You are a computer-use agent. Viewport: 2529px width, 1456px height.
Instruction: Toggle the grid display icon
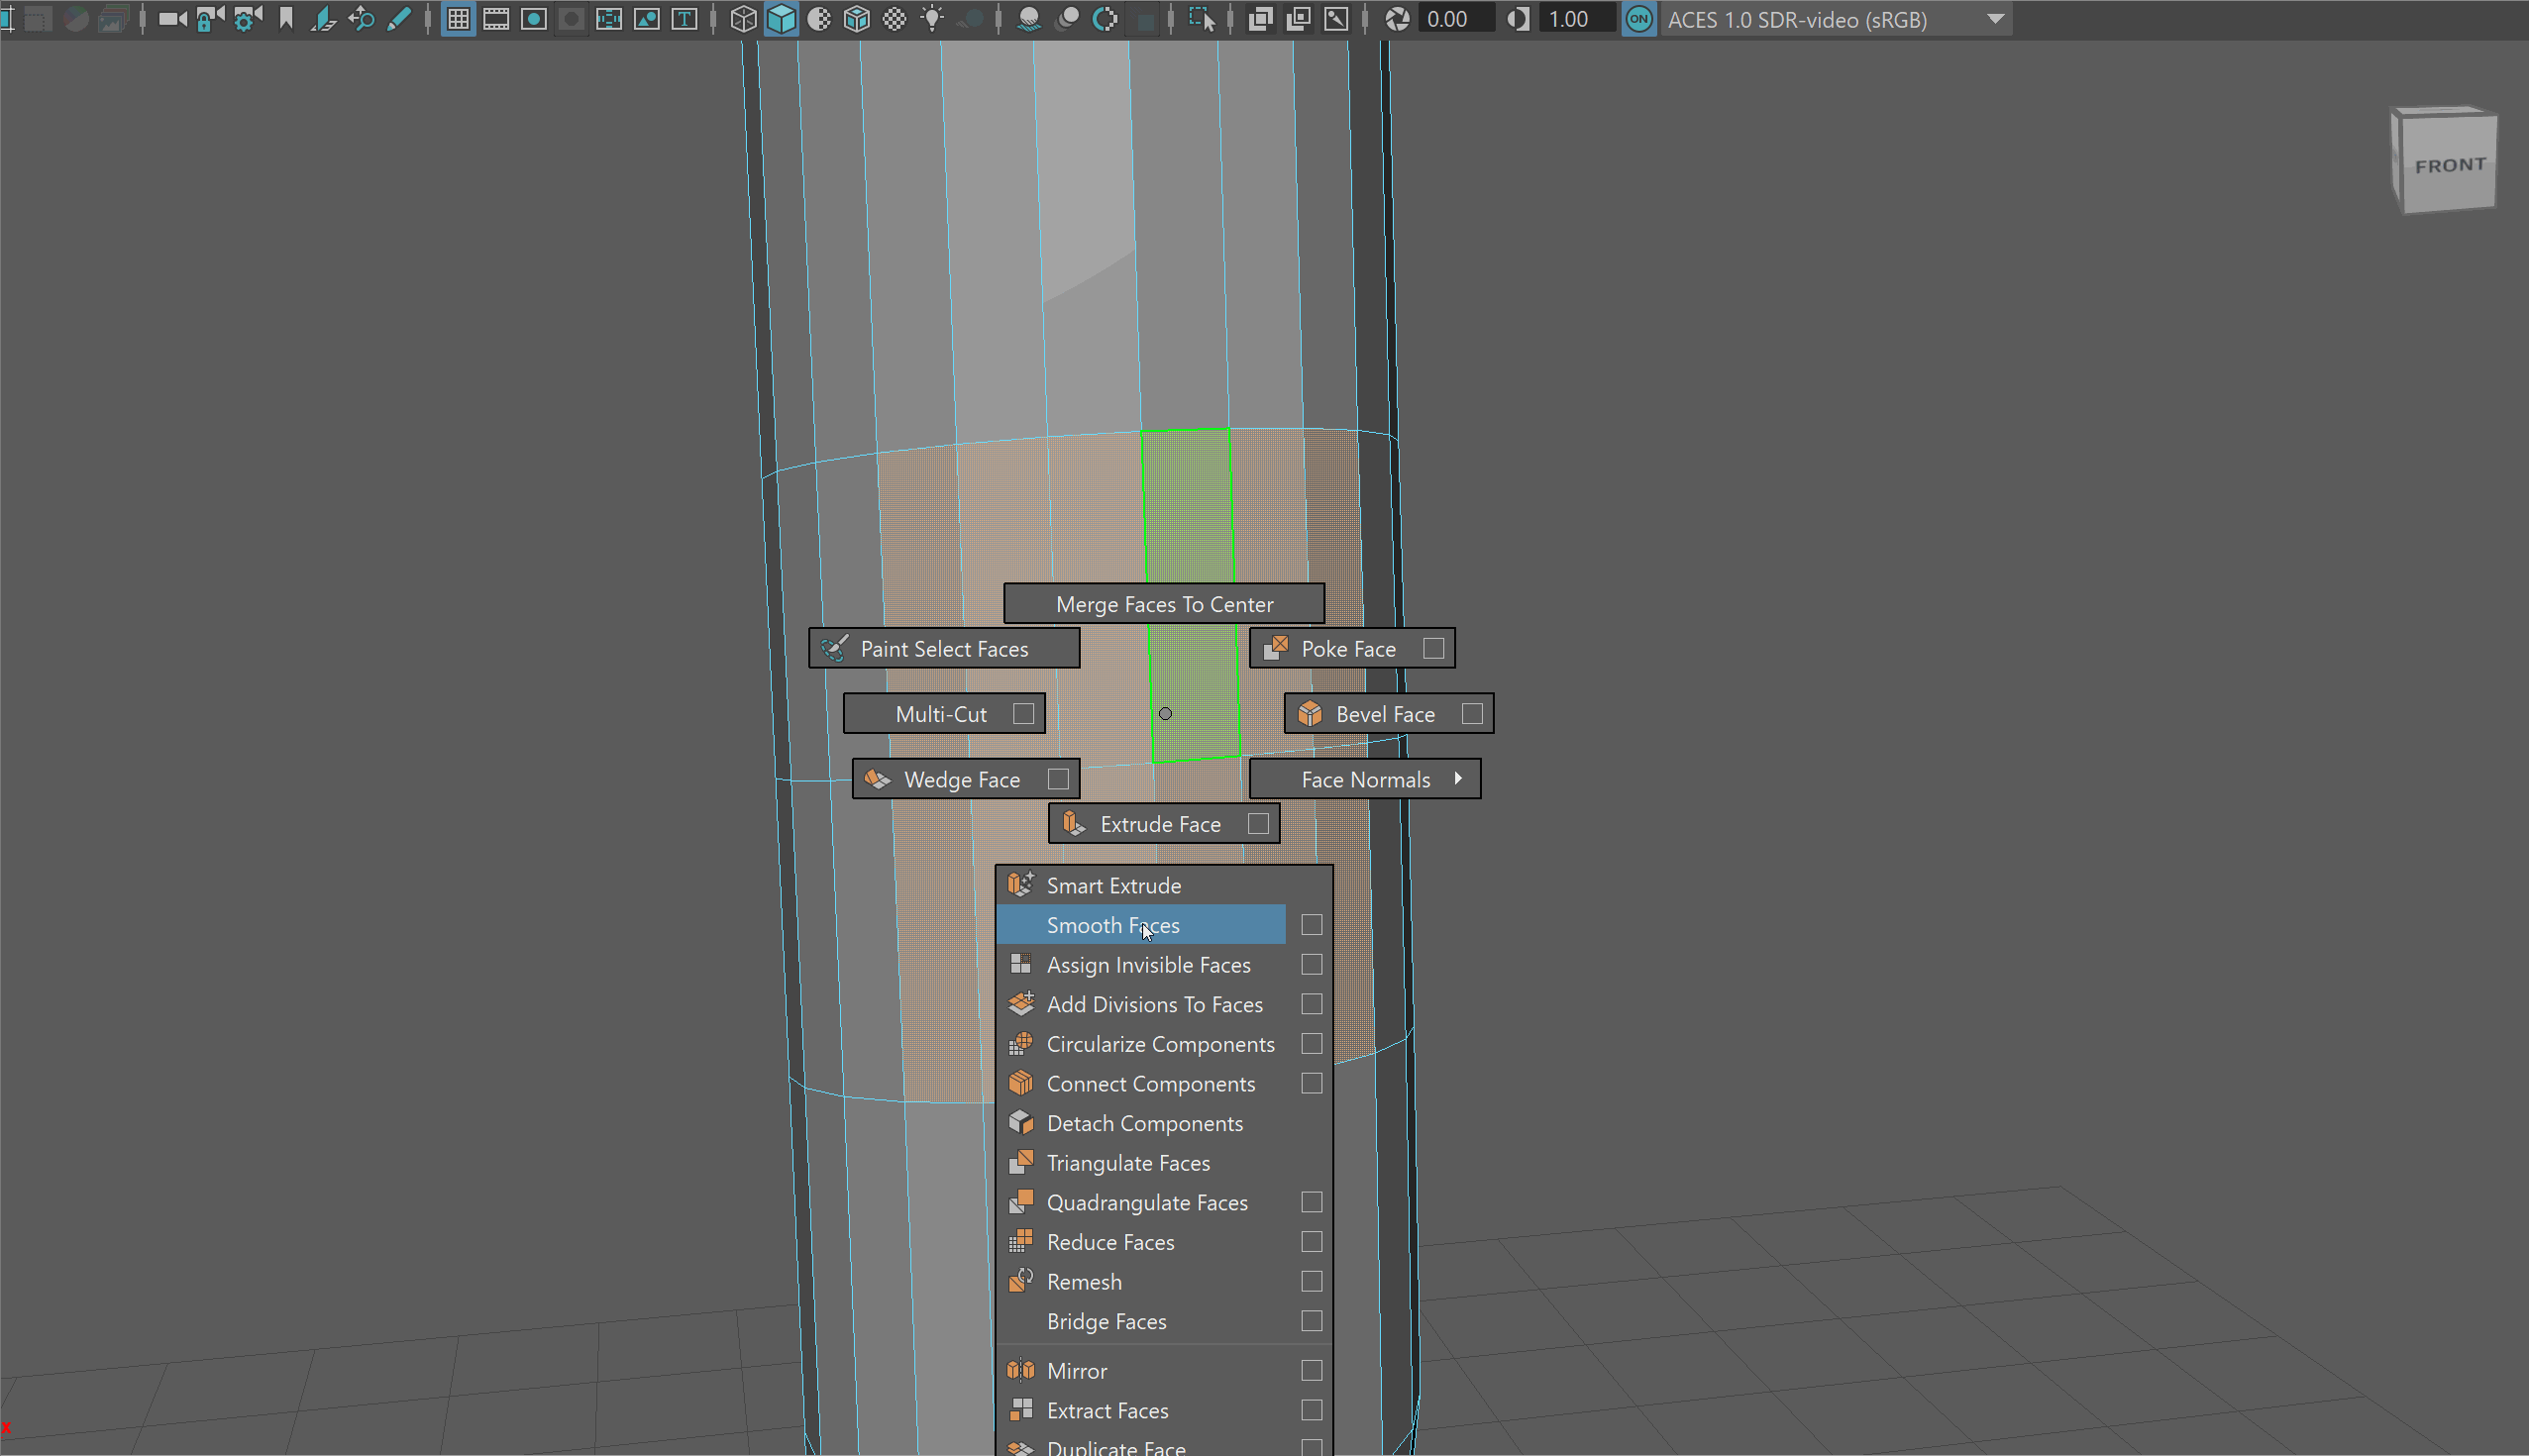click(x=458, y=19)
